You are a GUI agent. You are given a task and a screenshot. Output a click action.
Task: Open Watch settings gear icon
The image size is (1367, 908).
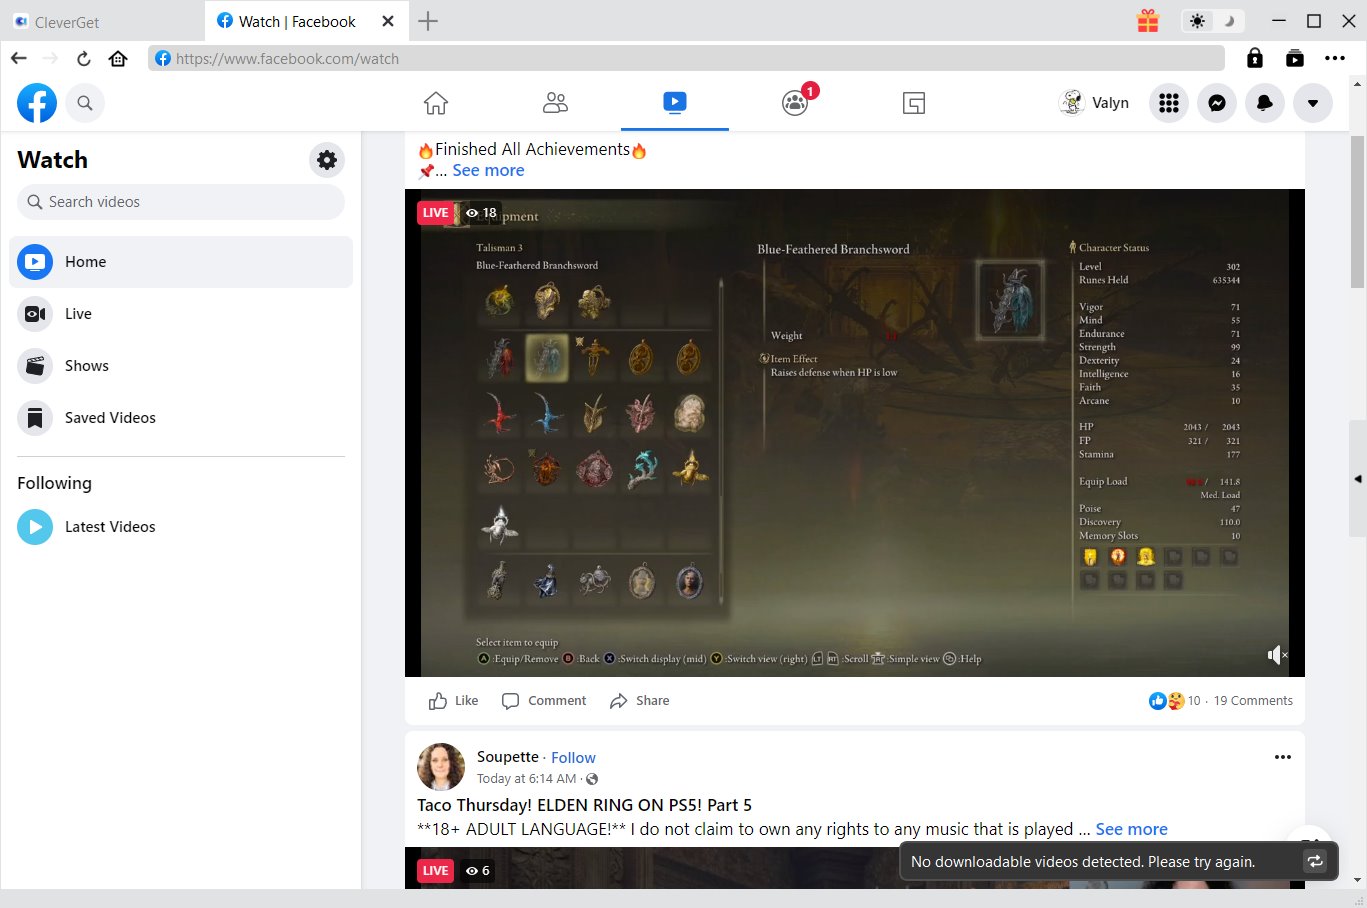tap(327, 160)
